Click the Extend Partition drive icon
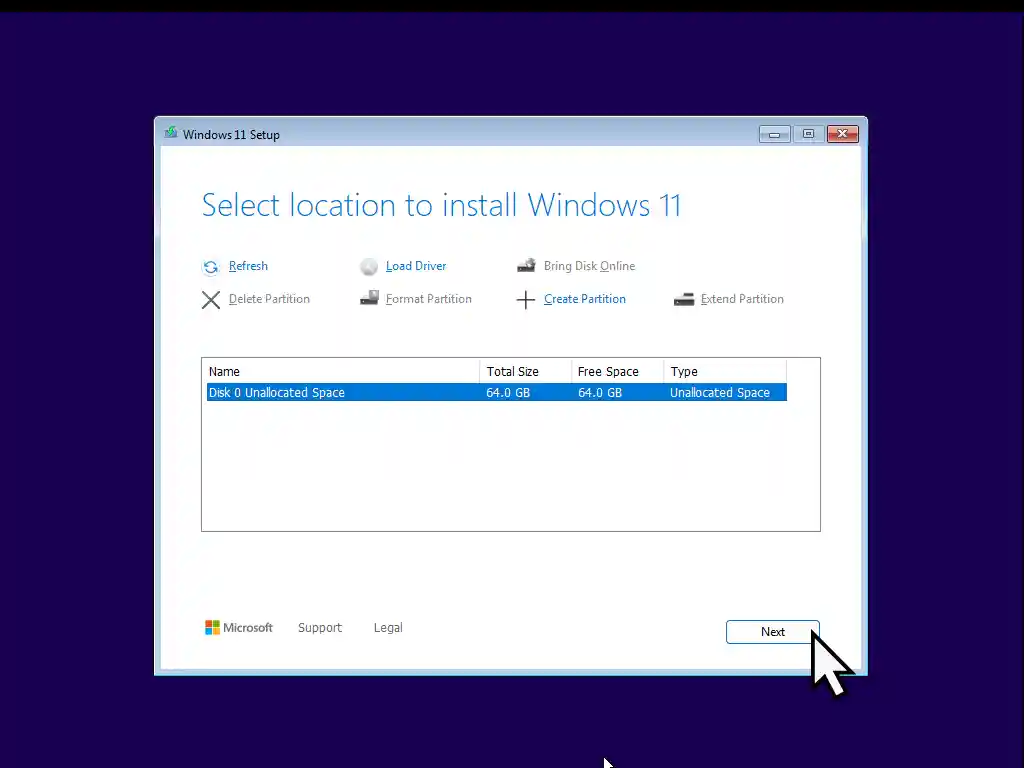The width and height of the screenshot is (1024, 768). point(684,299)
